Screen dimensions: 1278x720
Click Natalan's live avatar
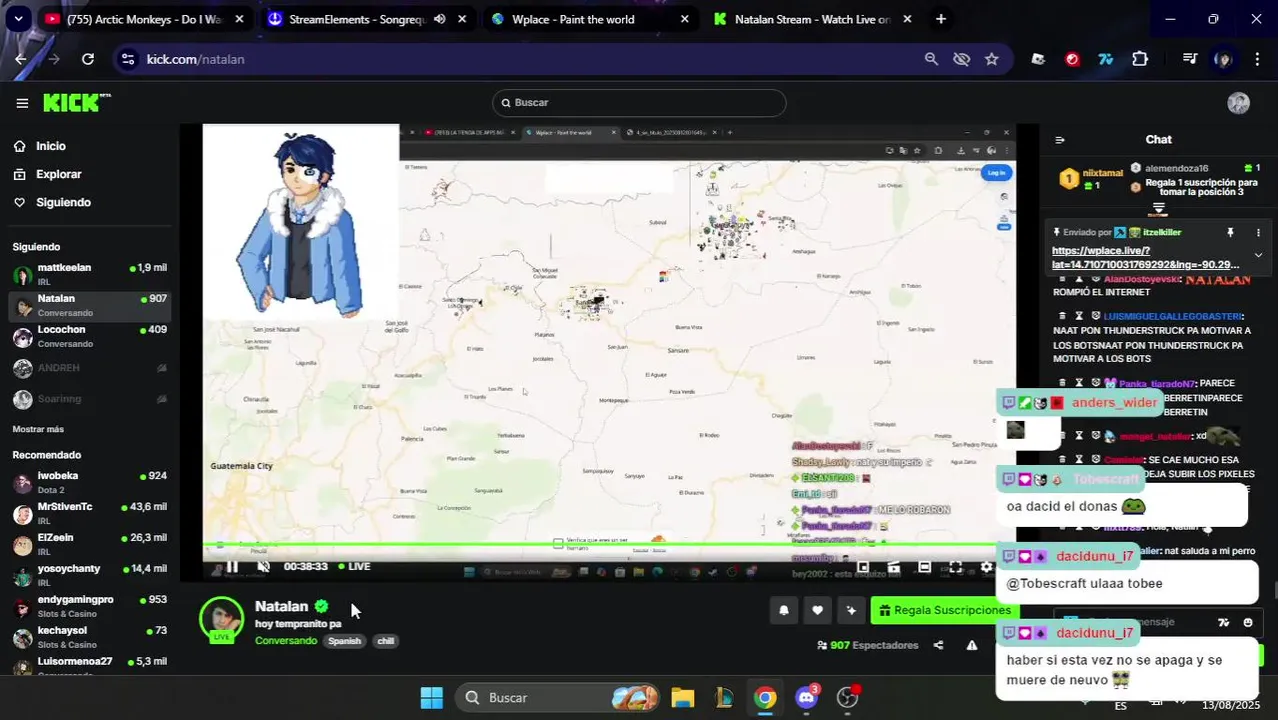pyautogui.click(x=221, y=618)
